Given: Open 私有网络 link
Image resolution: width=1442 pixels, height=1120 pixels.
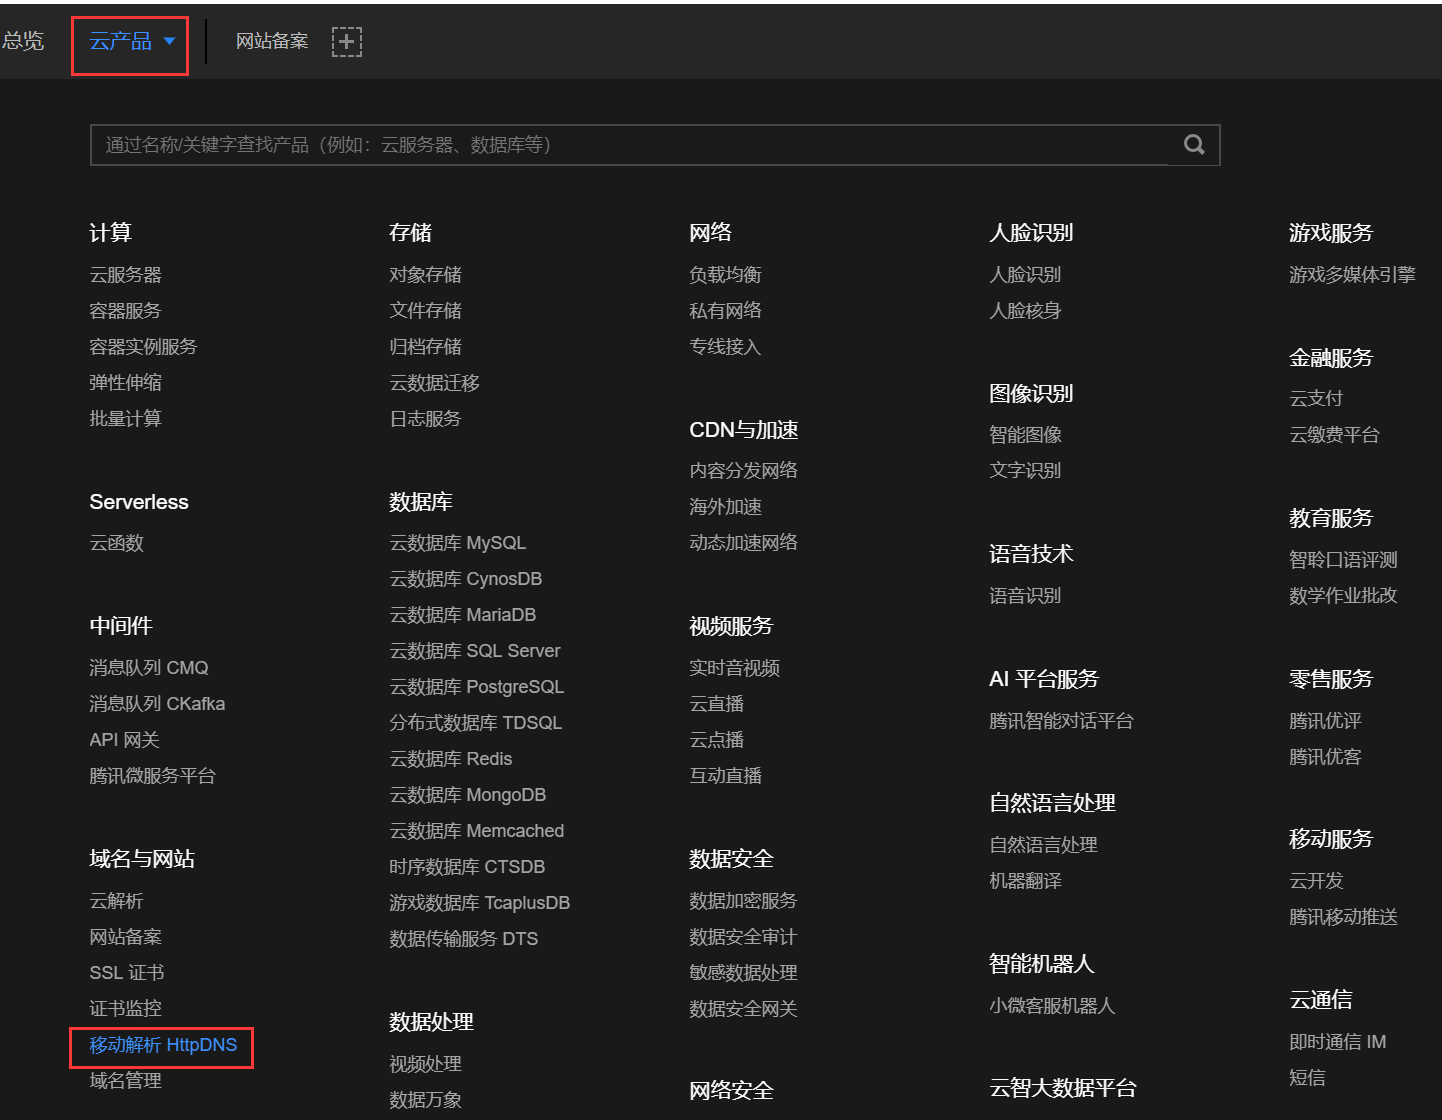Looking at the screenshot, I should (726, 311).
